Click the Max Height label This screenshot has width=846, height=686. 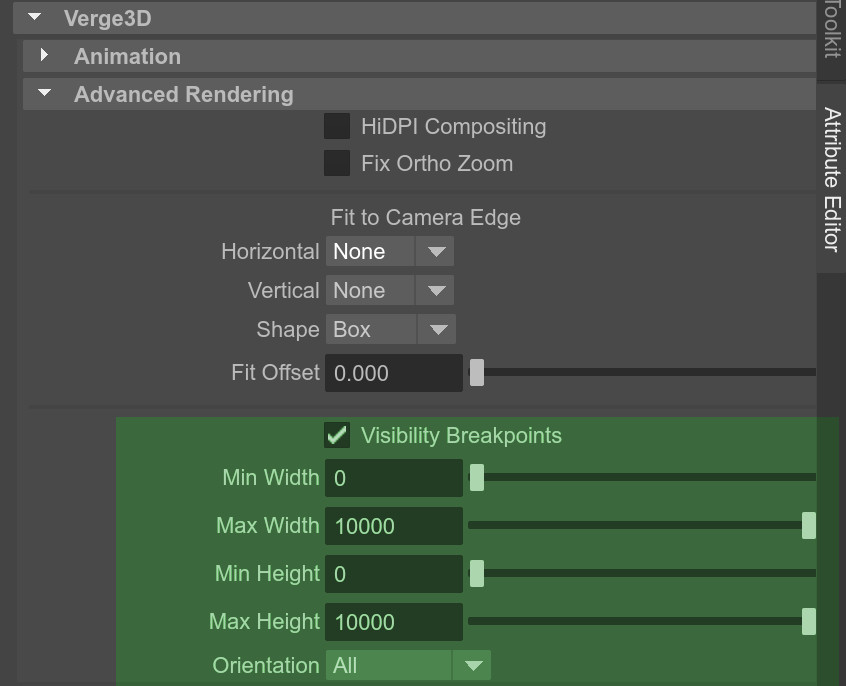[264, 622]
